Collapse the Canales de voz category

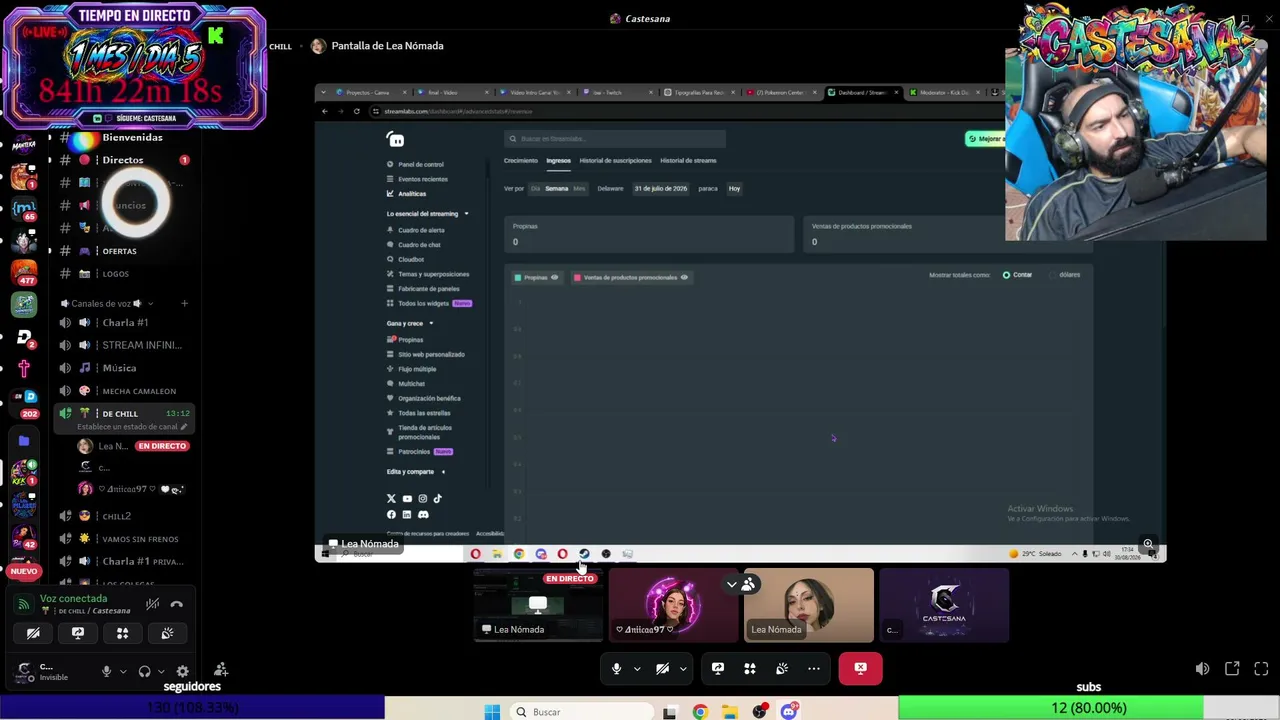[106, 303]
